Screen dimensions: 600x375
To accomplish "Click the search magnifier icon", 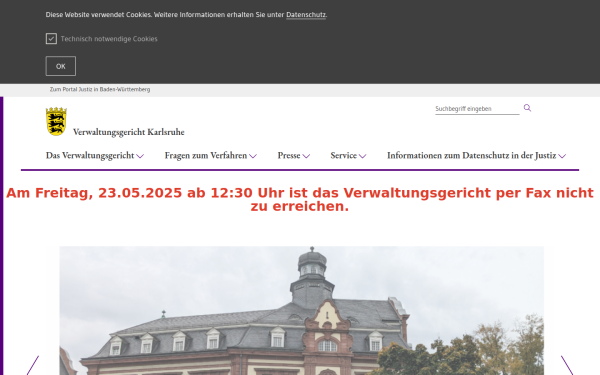I will pos(527,108).
